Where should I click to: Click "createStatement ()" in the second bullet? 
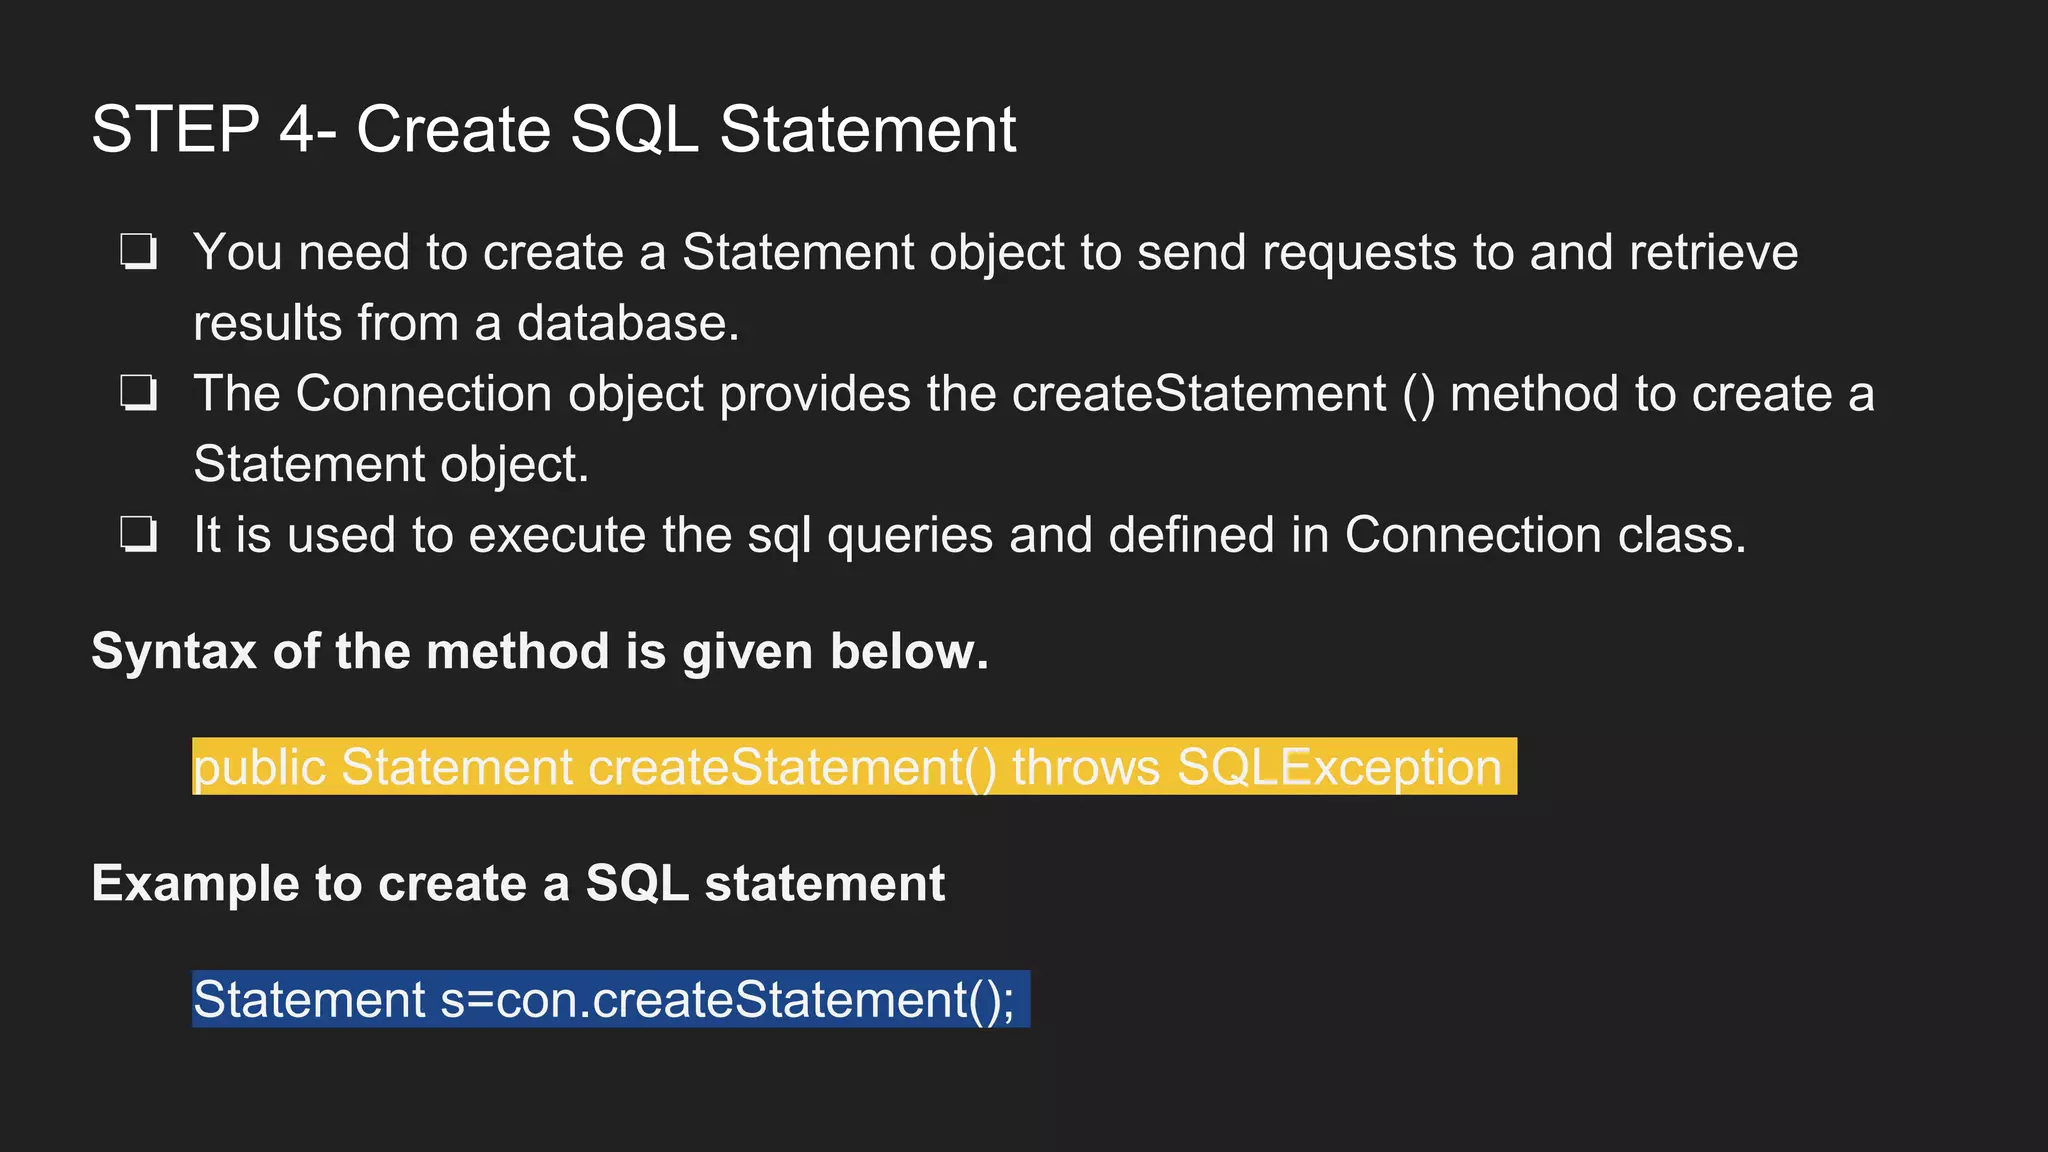pyautogui.click(x=1223, y=393)
